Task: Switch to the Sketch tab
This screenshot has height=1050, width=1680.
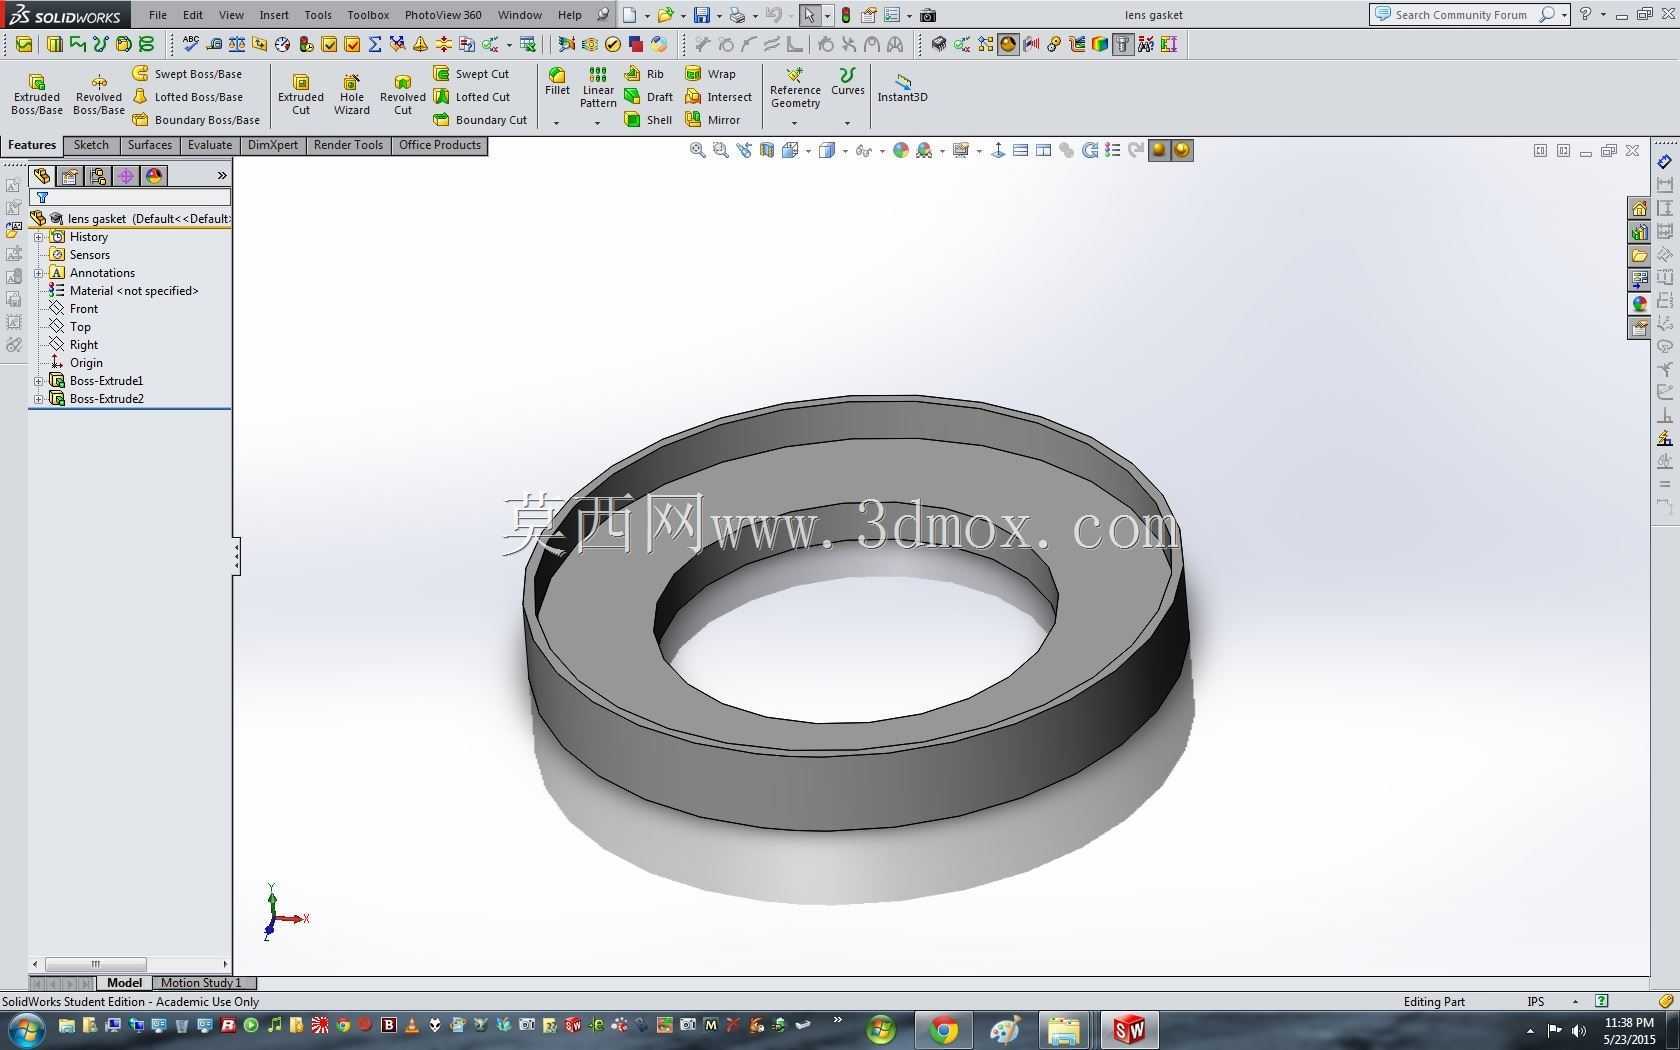Action: click(91, 146)
